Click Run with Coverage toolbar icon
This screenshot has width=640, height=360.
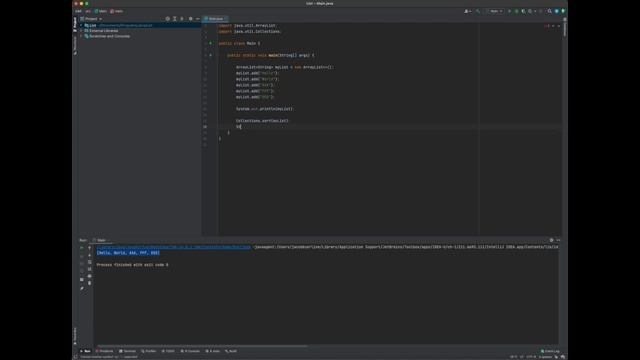523,11
